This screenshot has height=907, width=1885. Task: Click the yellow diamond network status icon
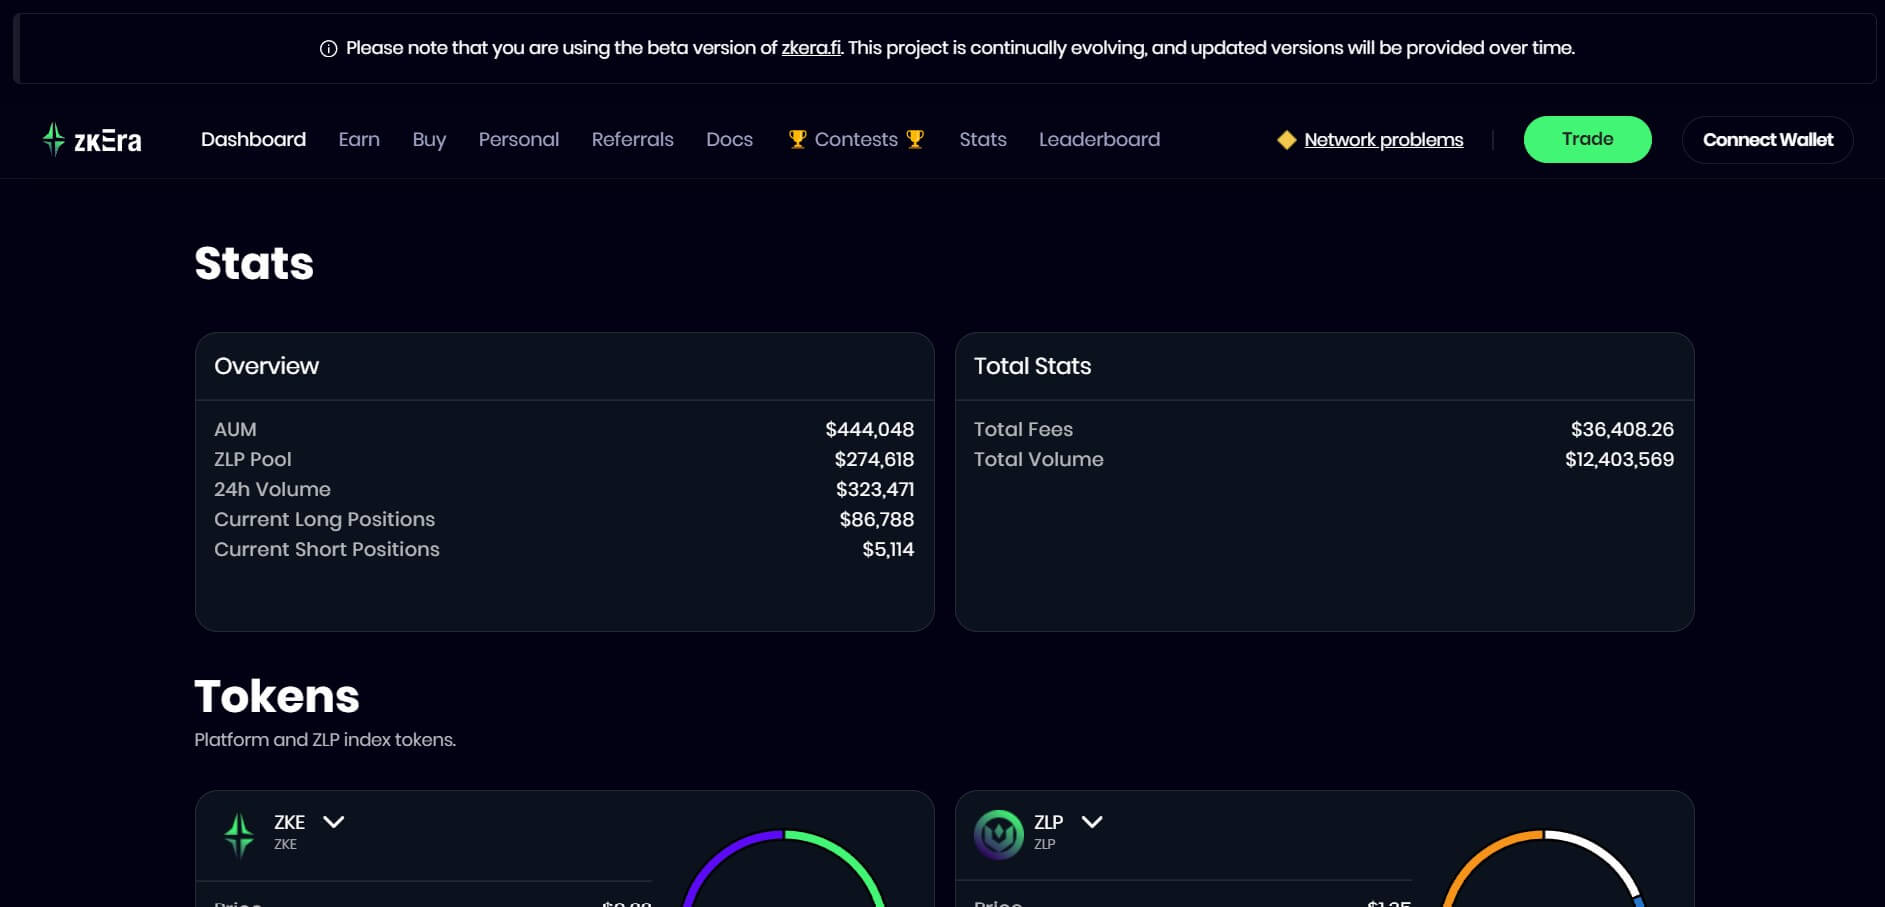point(1287,140)
